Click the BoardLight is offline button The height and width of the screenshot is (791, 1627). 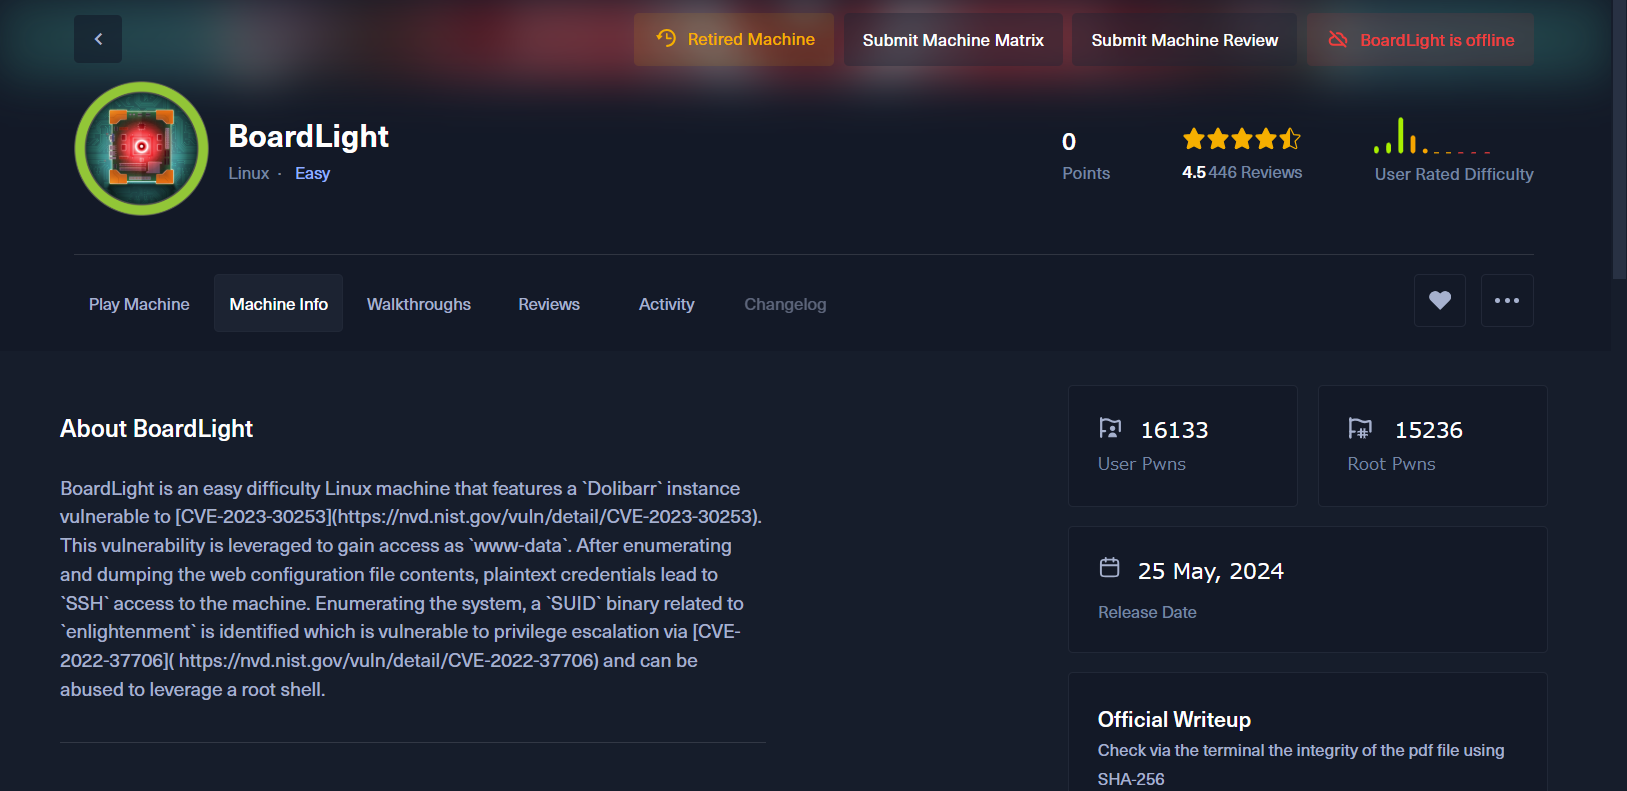1420,40
